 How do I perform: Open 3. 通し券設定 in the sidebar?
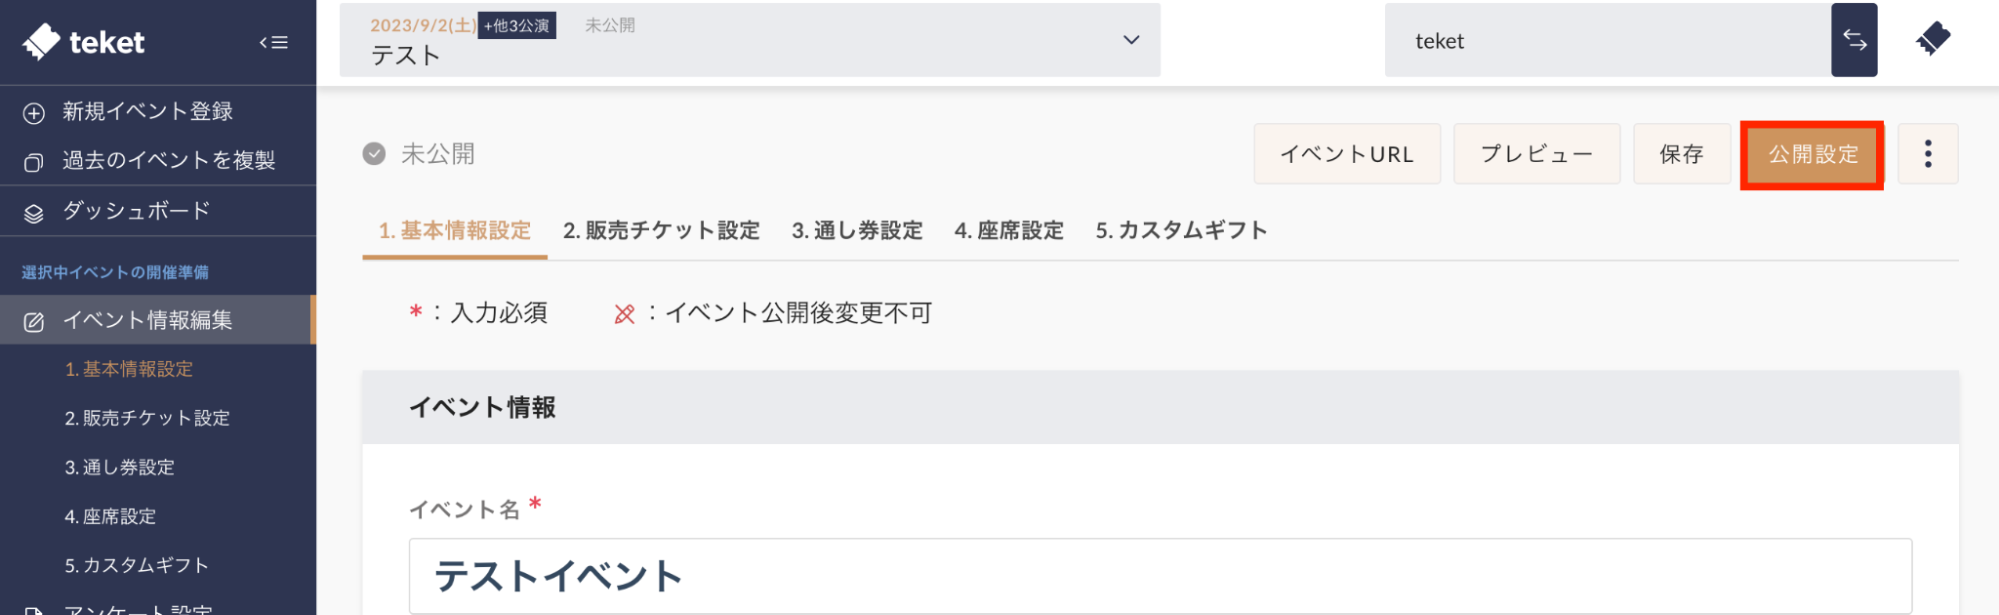pos(120,467)
